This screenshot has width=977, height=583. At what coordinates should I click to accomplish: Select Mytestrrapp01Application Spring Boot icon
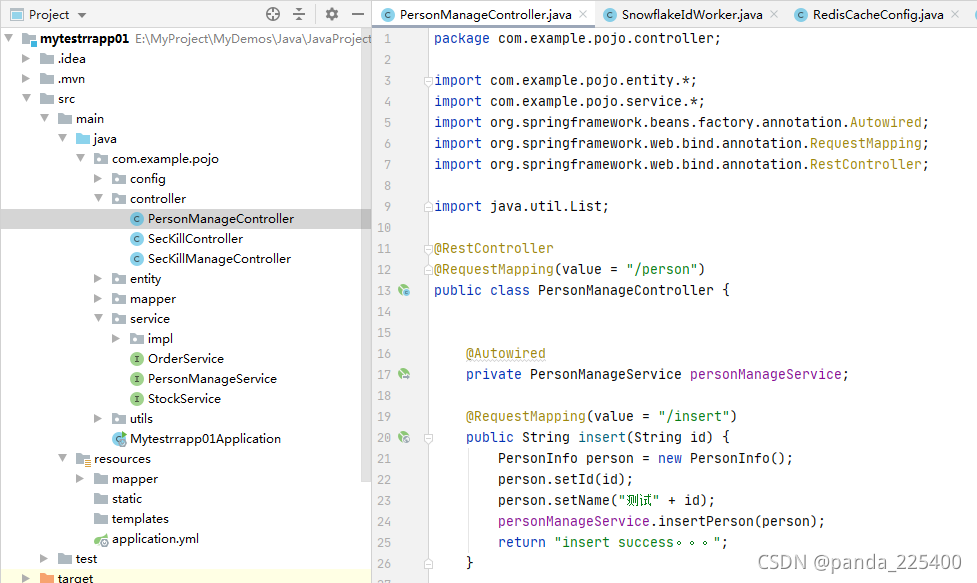119,439
